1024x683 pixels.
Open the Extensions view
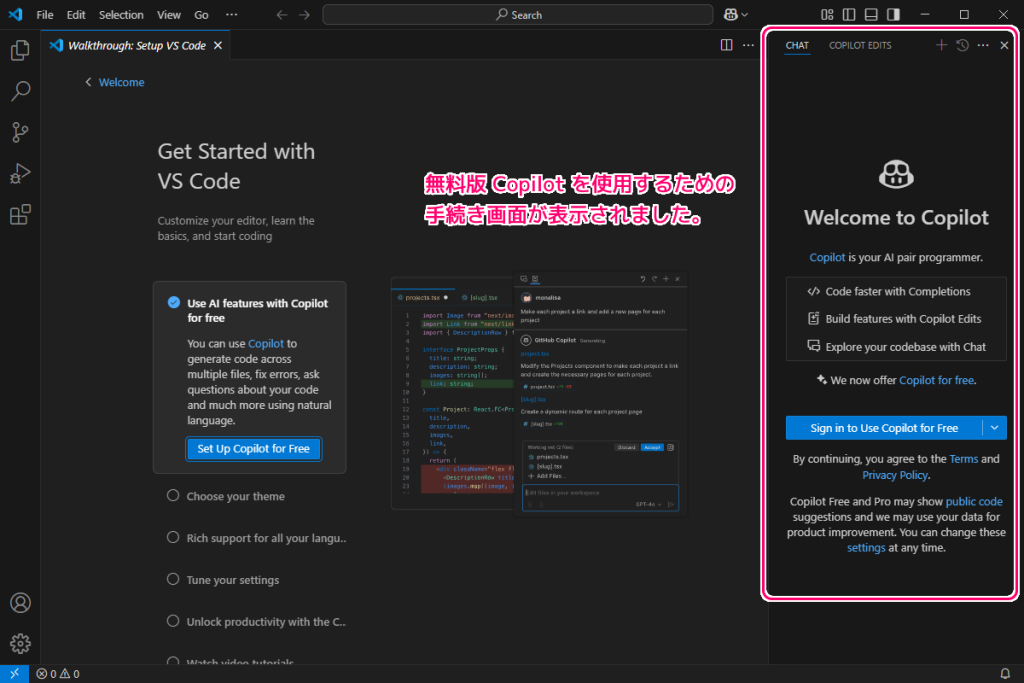[20, 214]
